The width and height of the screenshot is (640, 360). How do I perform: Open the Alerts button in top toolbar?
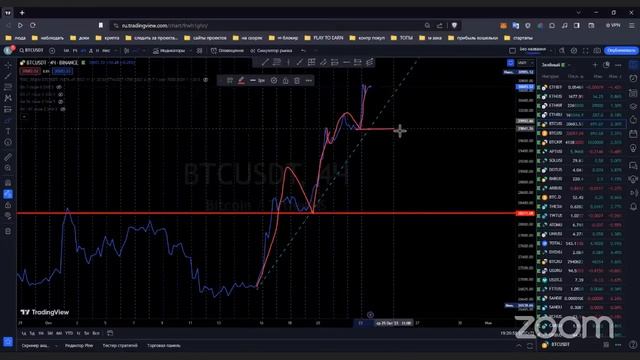pos(227,51)
